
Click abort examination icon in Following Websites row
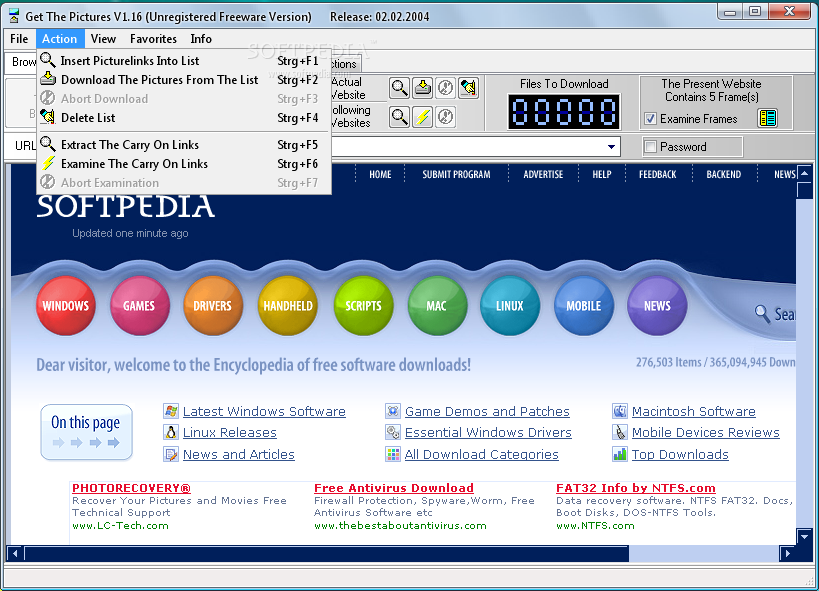(x=446, y=117)
